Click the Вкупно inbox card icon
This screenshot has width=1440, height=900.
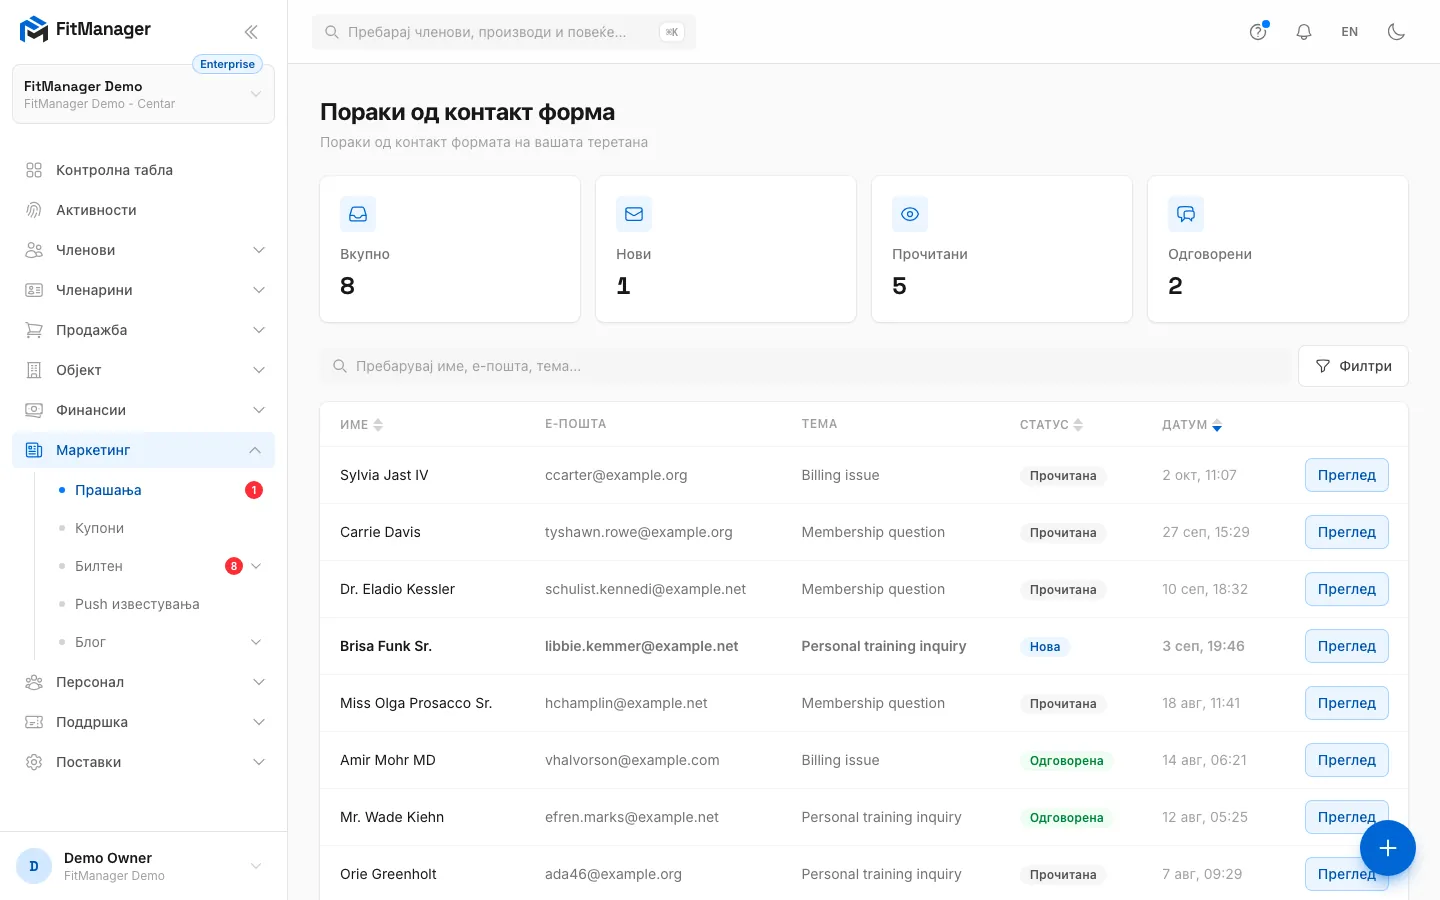358,214
